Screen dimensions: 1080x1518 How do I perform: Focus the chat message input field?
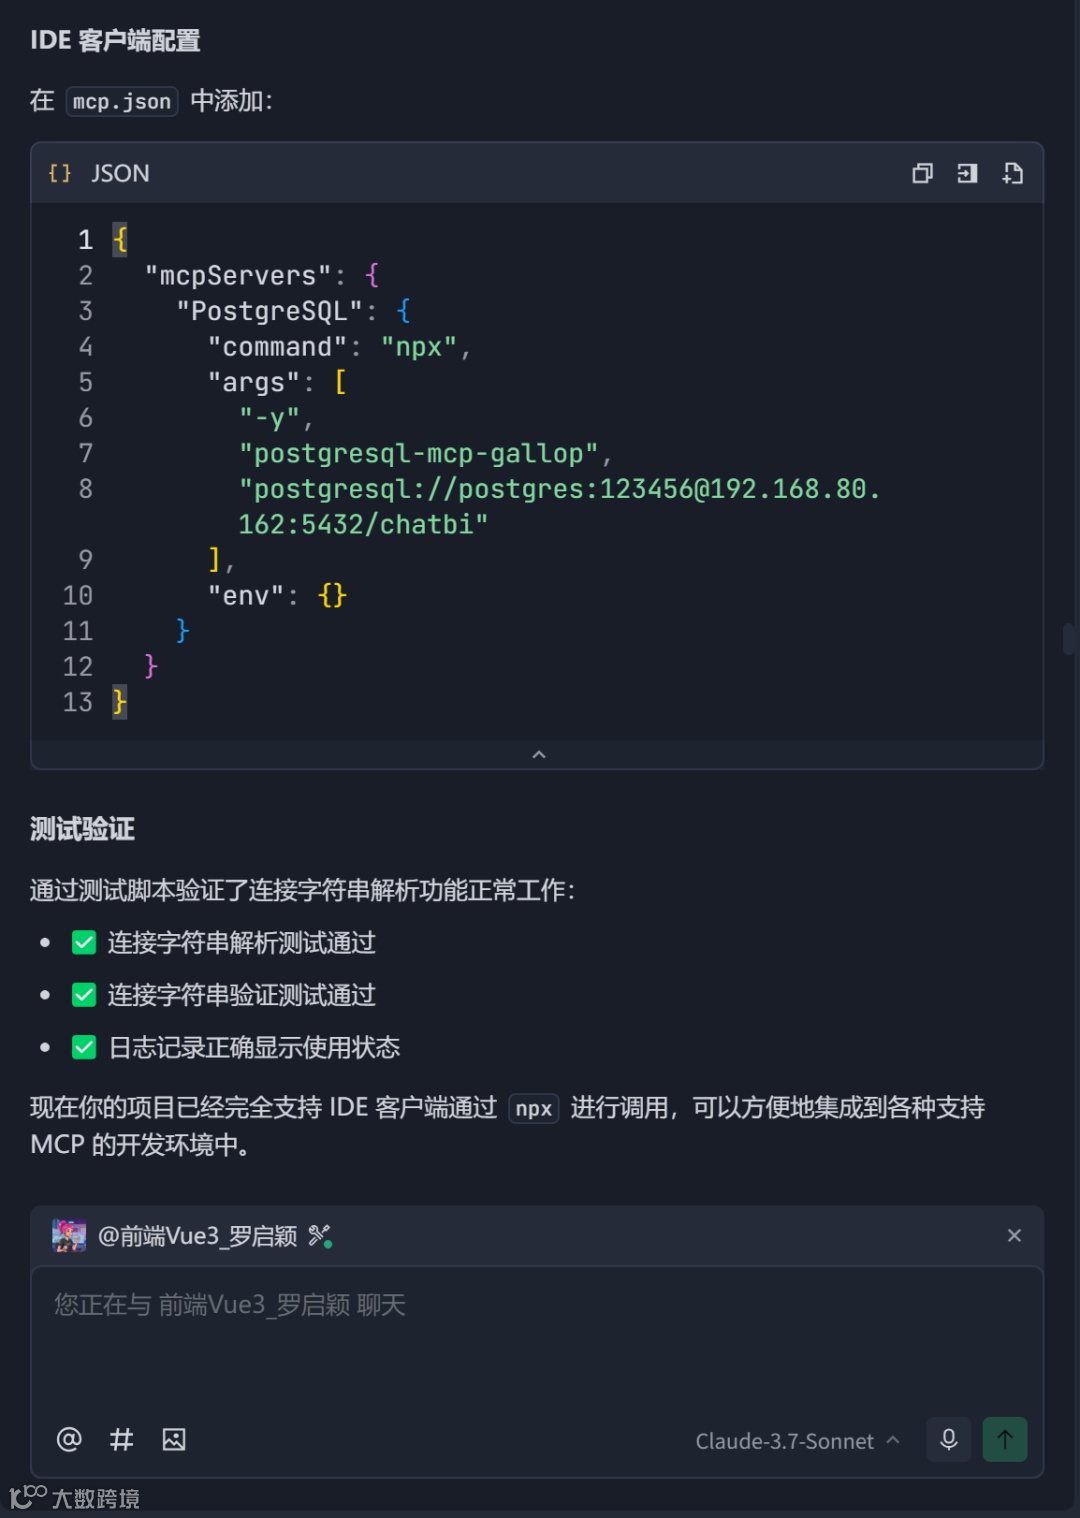(x=536, y=1340)
